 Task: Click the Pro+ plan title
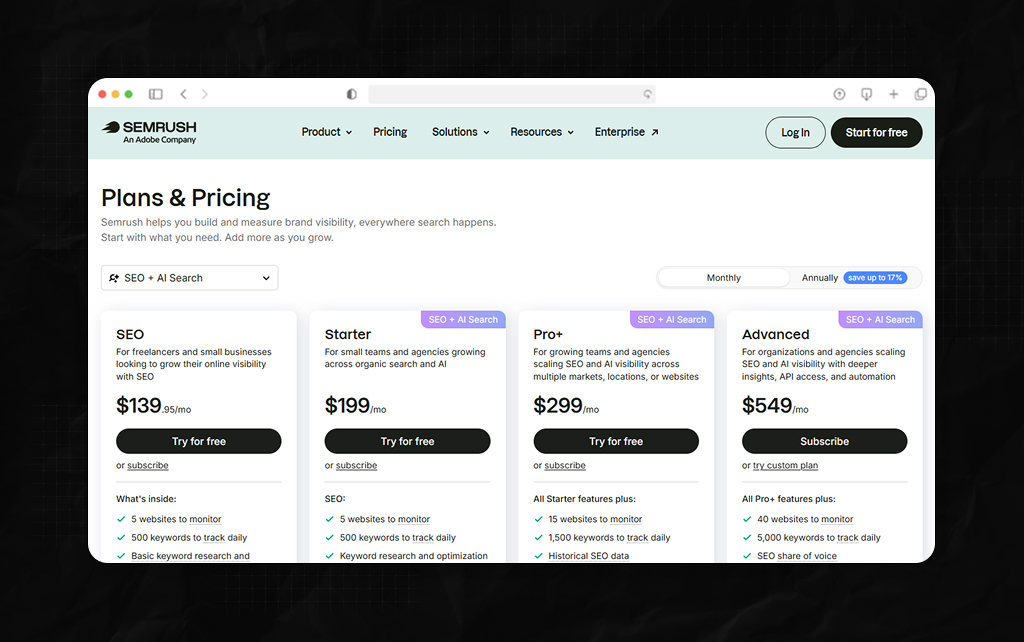click(x=548, y=334)
